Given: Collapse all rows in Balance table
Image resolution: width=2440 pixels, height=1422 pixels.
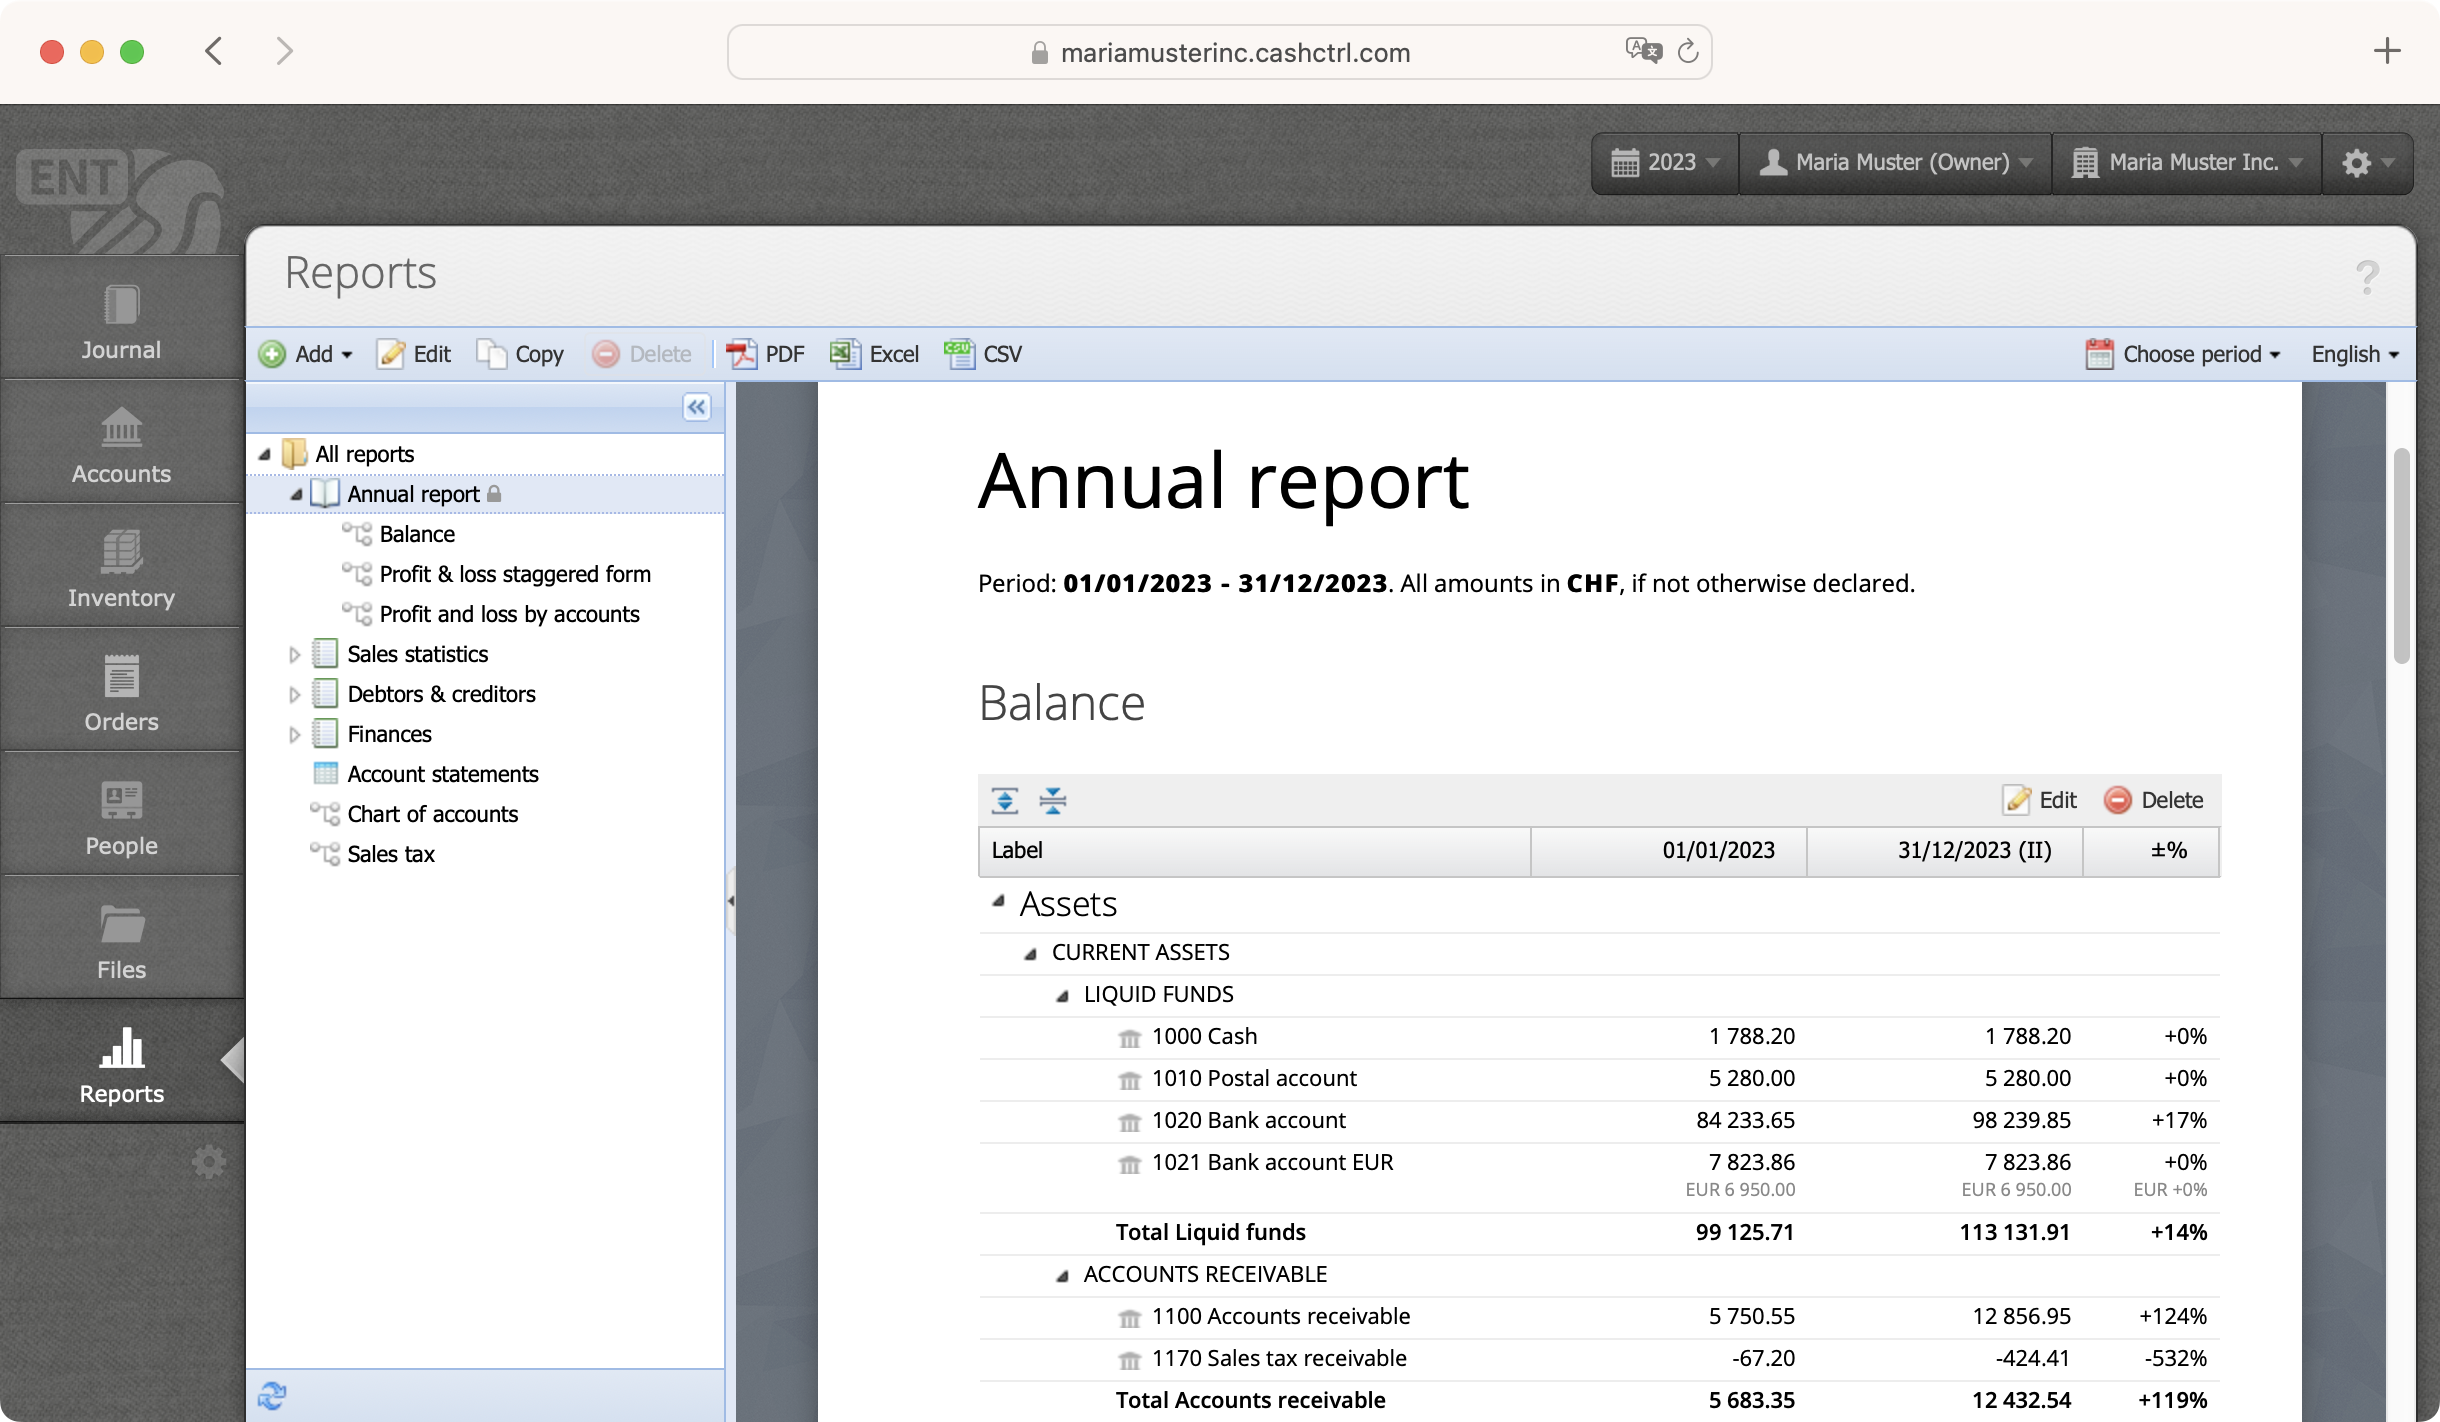Looking at the screenshot, I should point(1052,800).
